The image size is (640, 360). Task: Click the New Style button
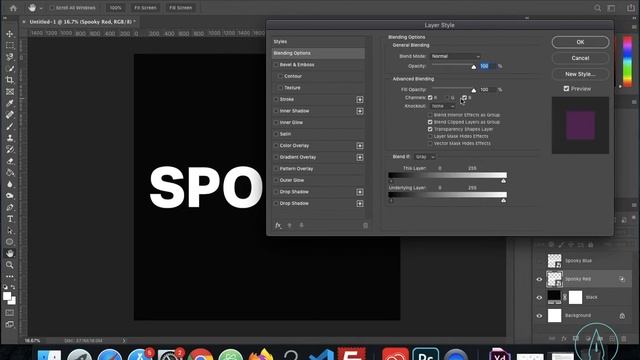point(580,74)
